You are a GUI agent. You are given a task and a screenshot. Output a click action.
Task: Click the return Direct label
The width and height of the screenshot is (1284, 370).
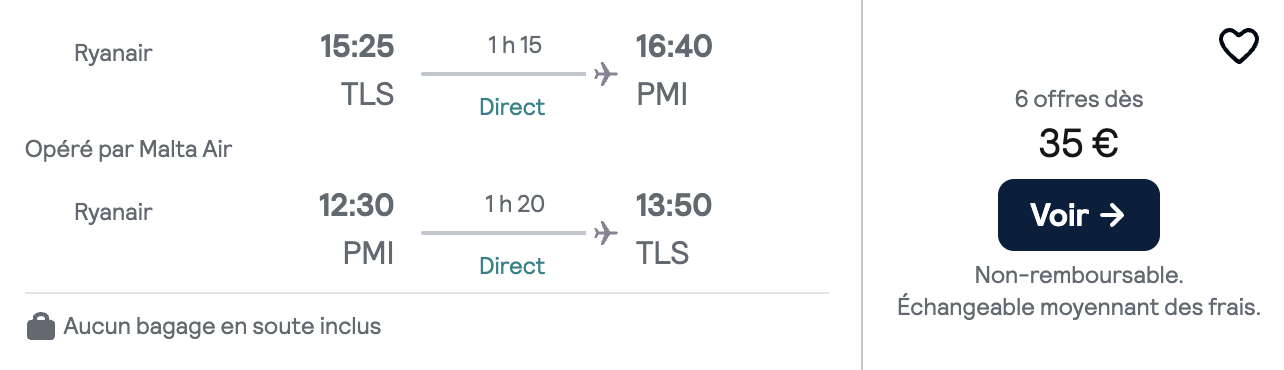pyautogui.click(x=512, y=266)
